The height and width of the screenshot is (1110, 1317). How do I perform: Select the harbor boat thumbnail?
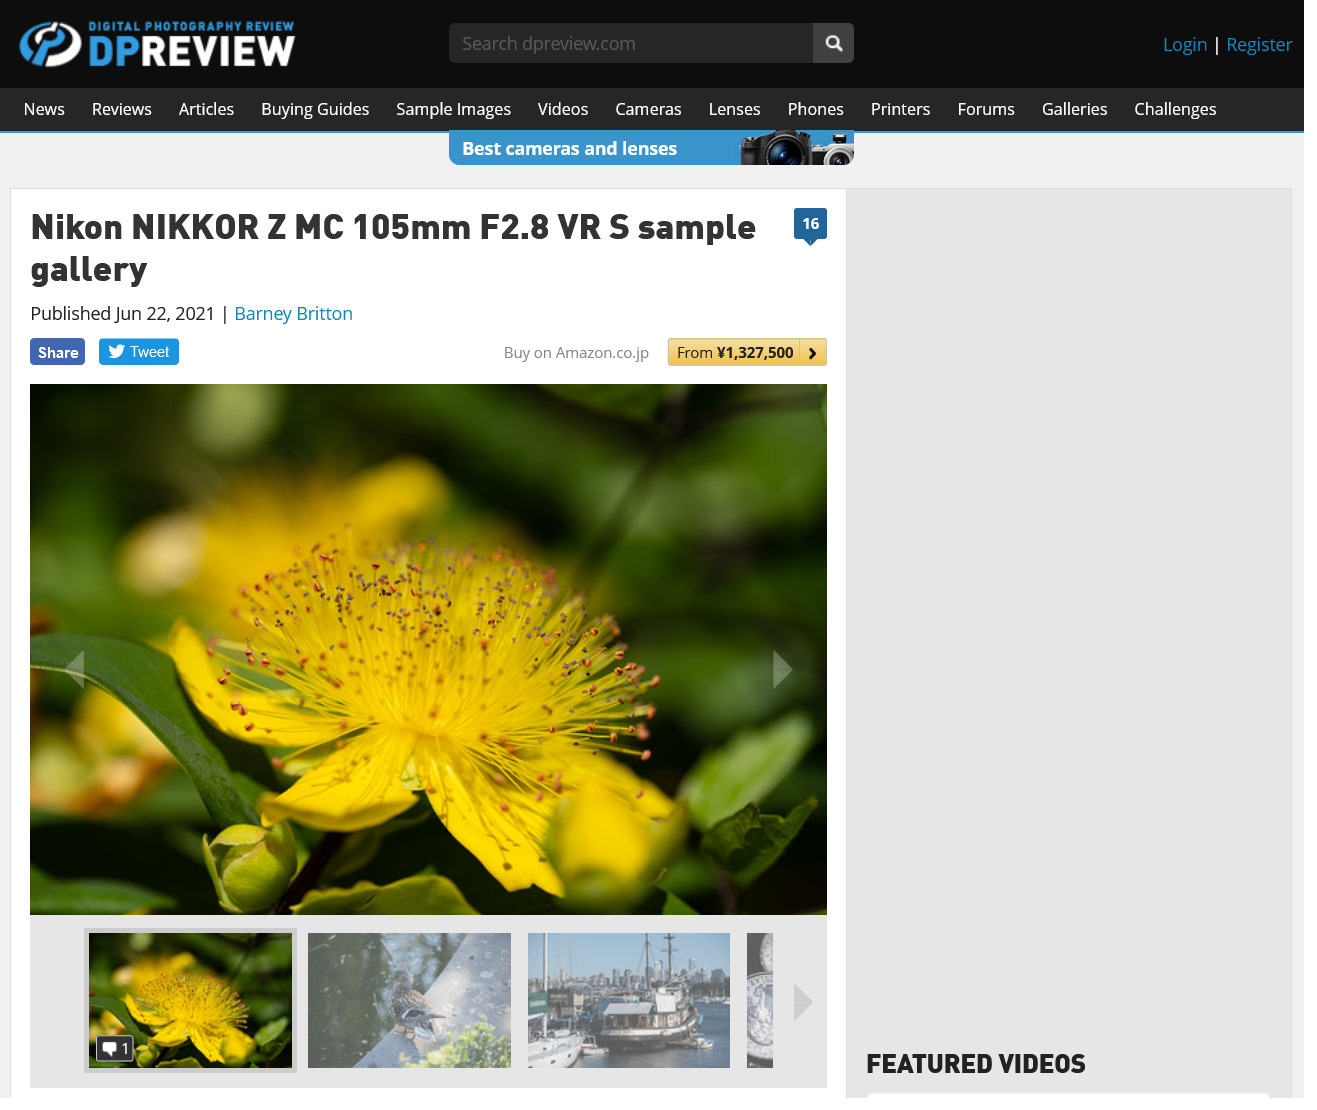(x=629, y=1000)
